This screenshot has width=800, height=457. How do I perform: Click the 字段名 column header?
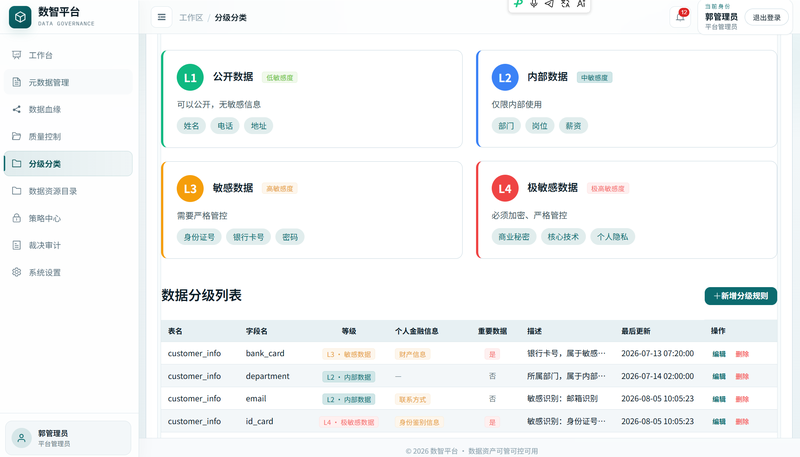(257, 332)
